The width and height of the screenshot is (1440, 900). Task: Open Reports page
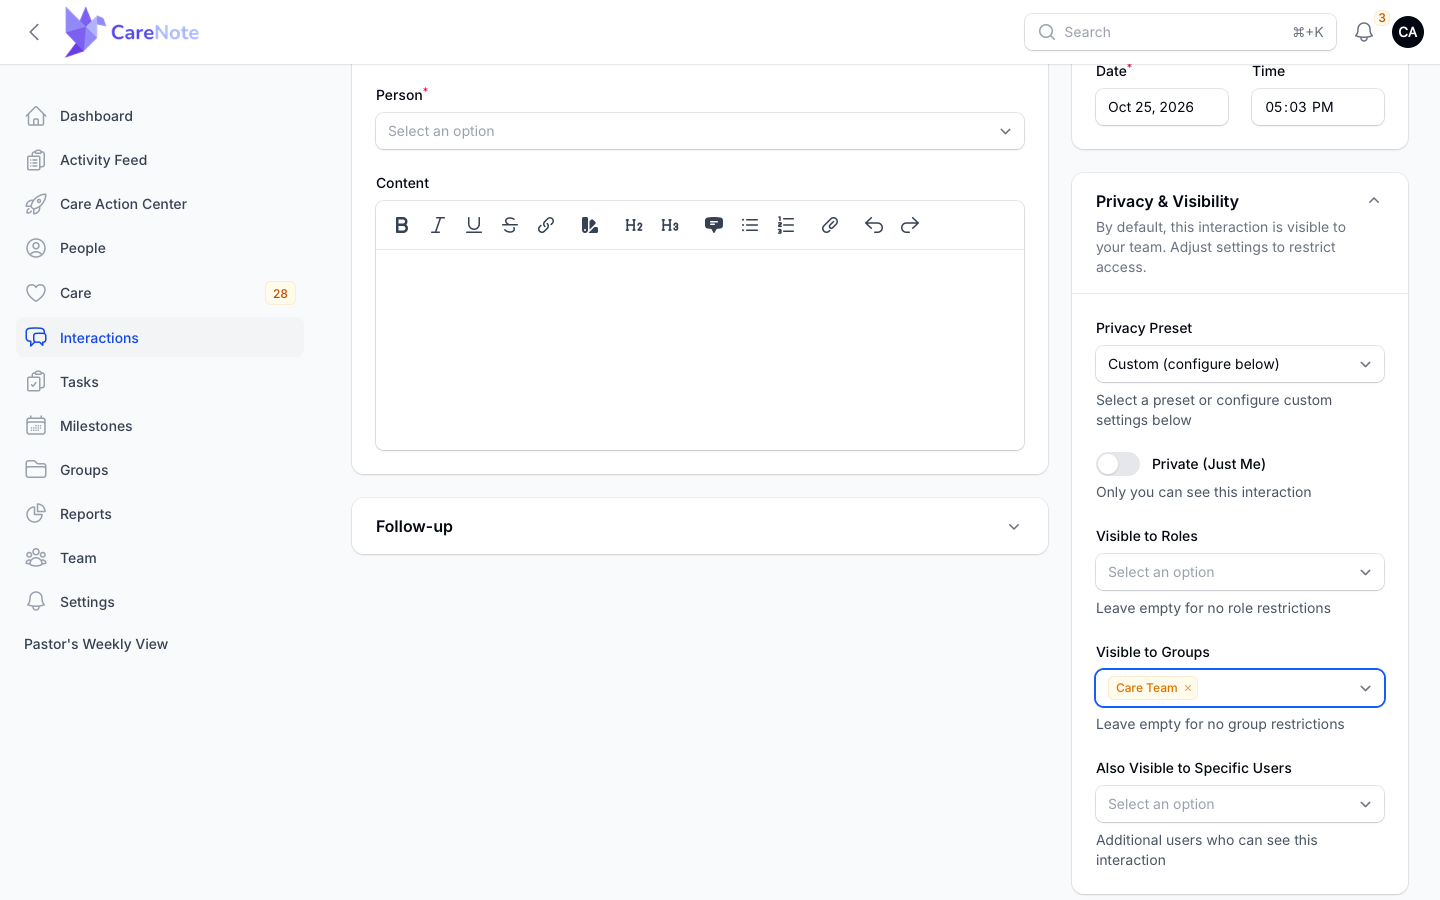(160, 514)
